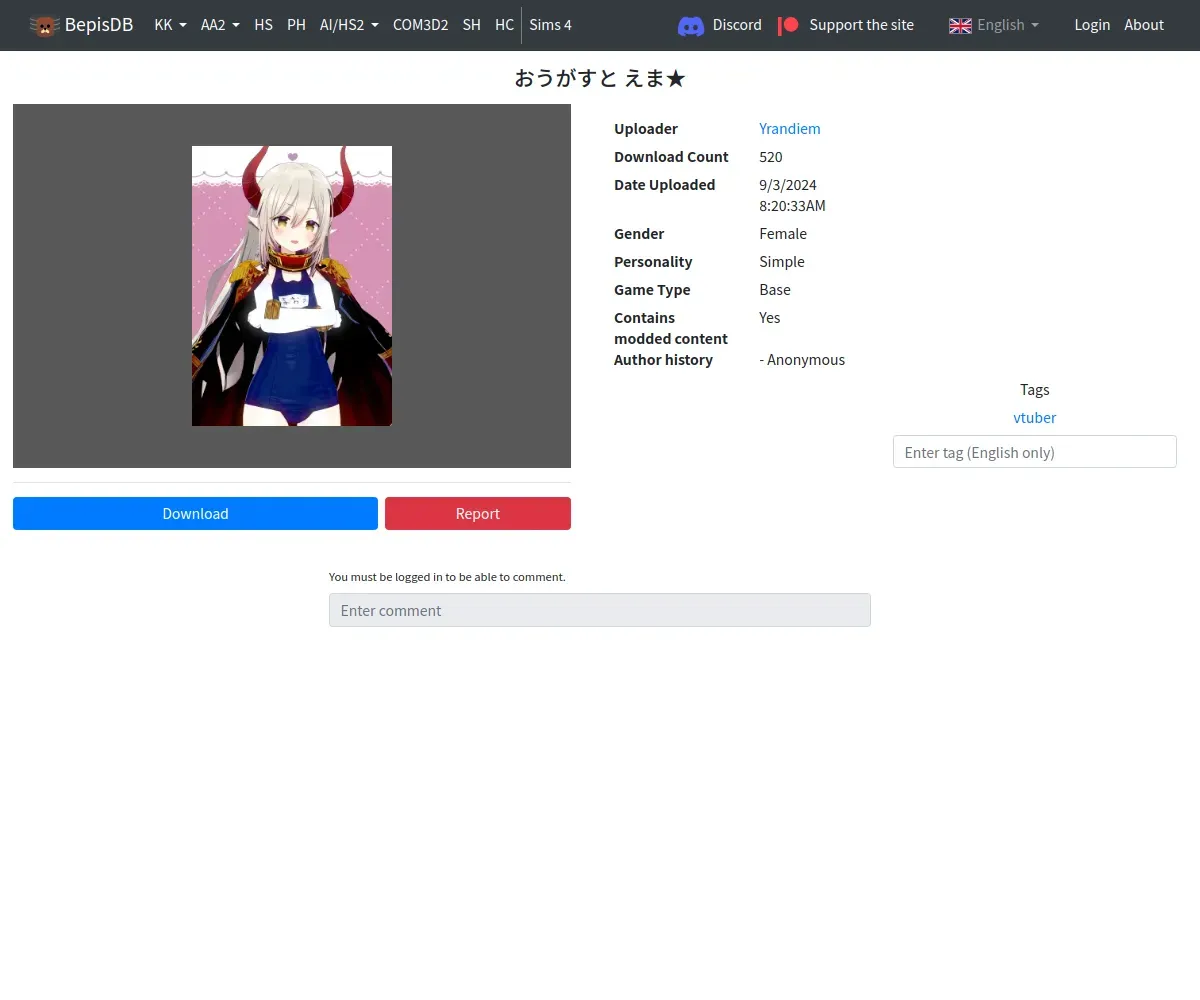Click the Login link
1200x1000 pixels.
(x=1092, y=25)
